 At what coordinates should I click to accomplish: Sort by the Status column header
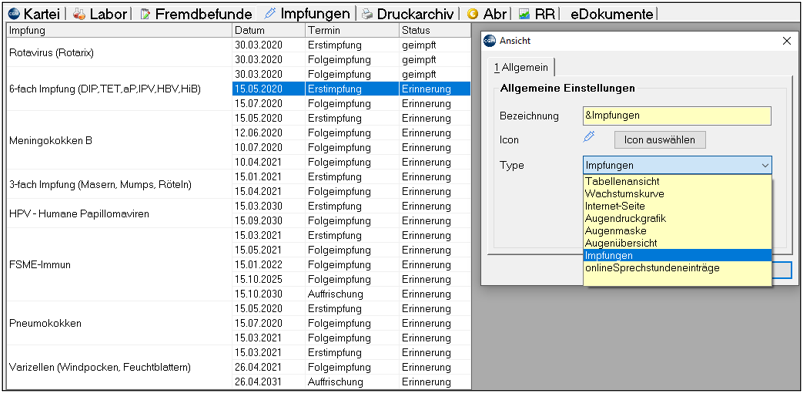(x=434, y=30)
